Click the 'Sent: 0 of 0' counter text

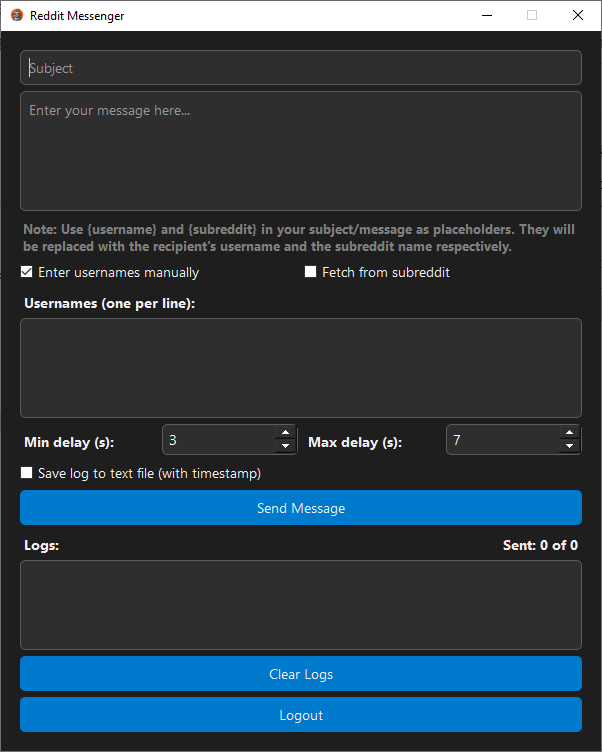(x=540, y=545)
